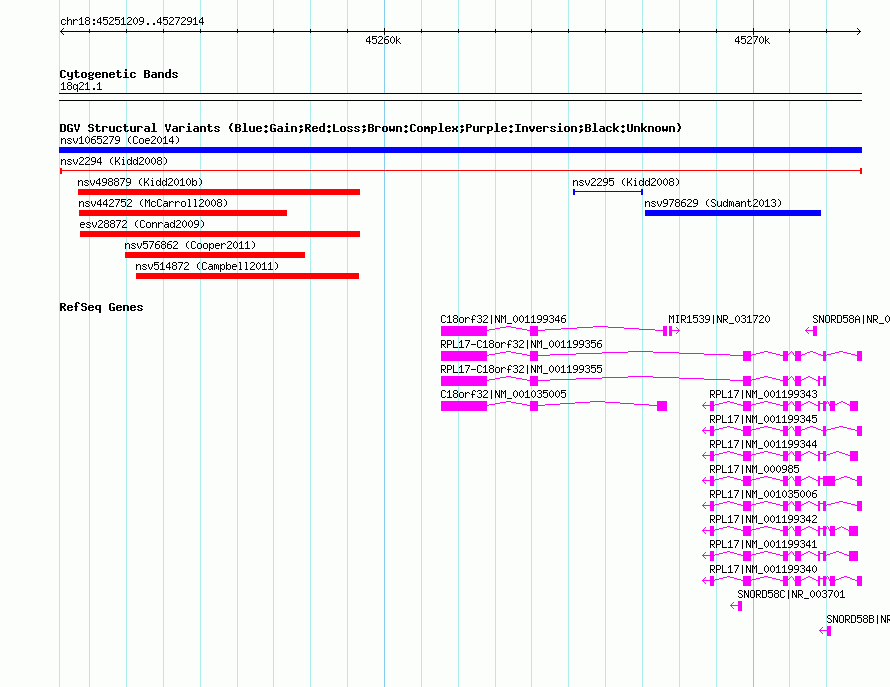
Task: Click the RPL17|NM_000985 label
Action: 754,470
